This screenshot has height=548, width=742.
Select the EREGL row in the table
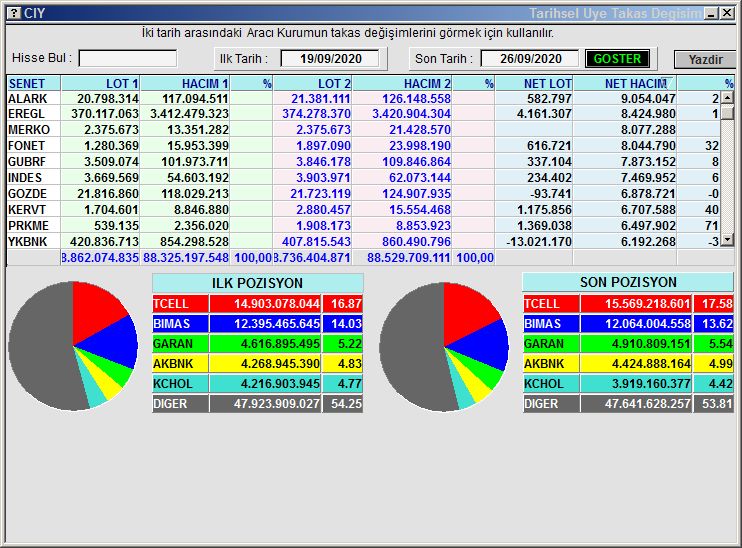pos(363,114)
